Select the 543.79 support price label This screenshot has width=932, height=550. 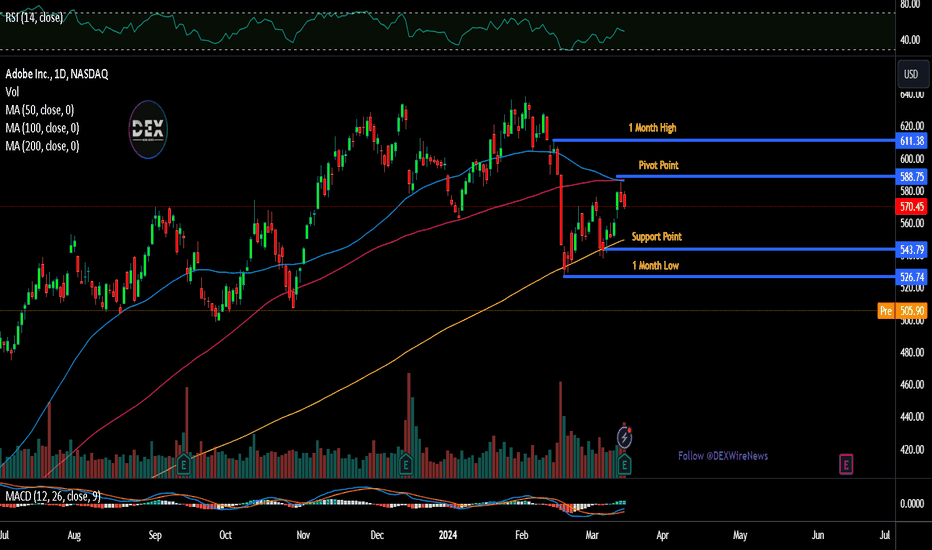[911, 250]
